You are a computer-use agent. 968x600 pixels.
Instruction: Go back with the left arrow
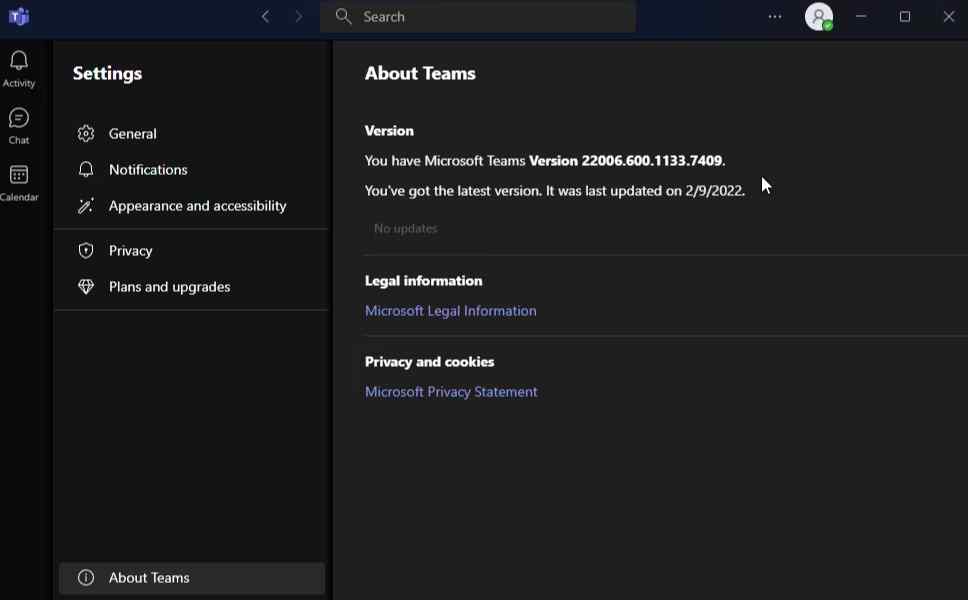pyautogui.click(x=265, y=17)
